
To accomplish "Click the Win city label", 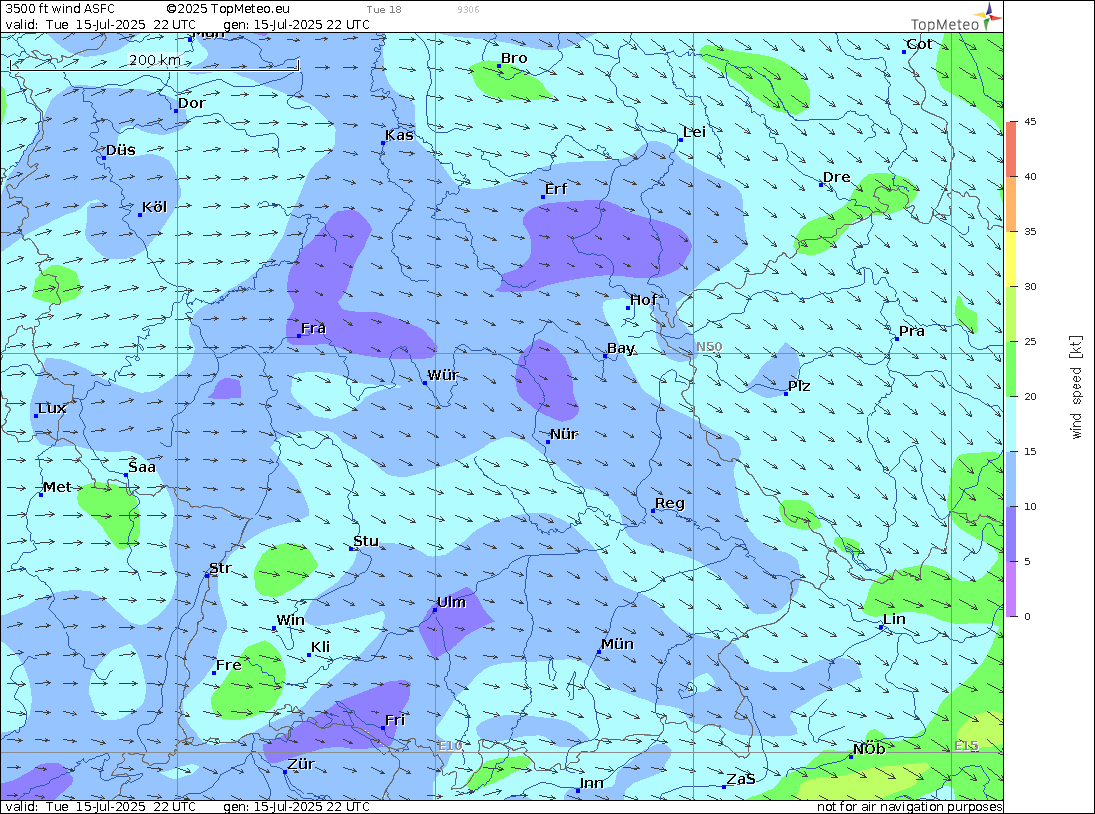I will tap(291, 621).
